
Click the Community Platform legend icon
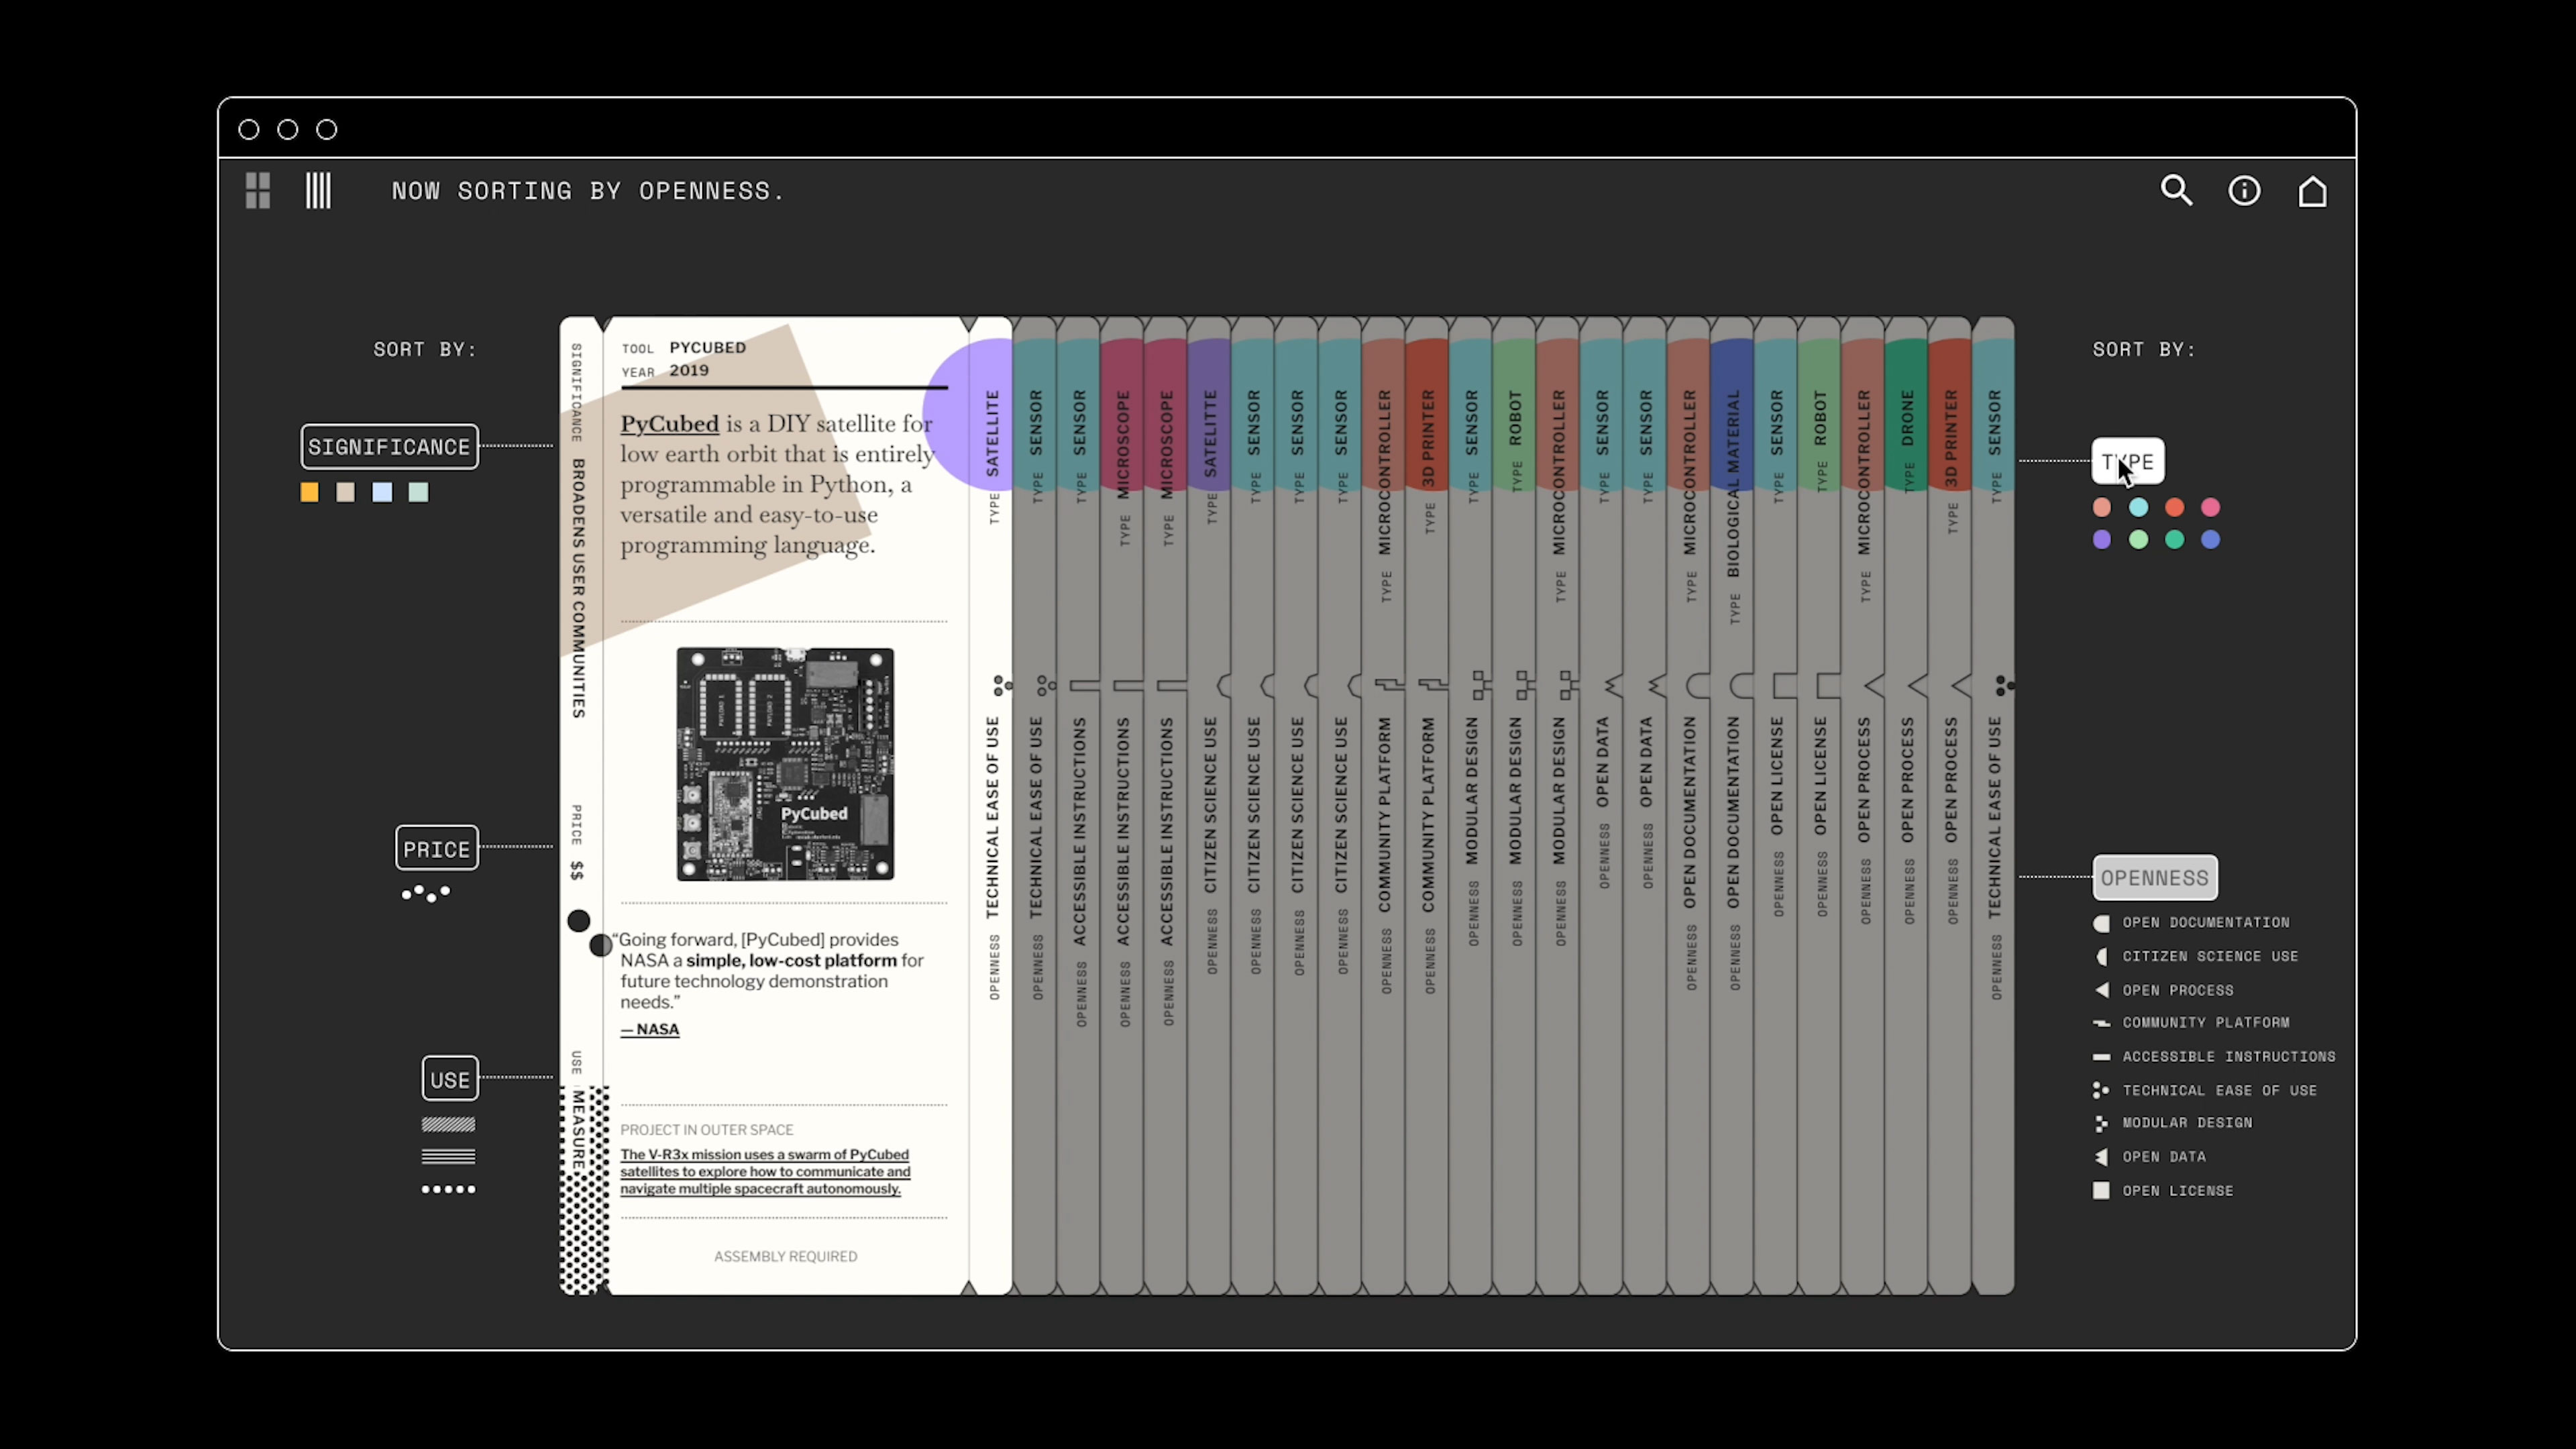pos(2102,1023)
